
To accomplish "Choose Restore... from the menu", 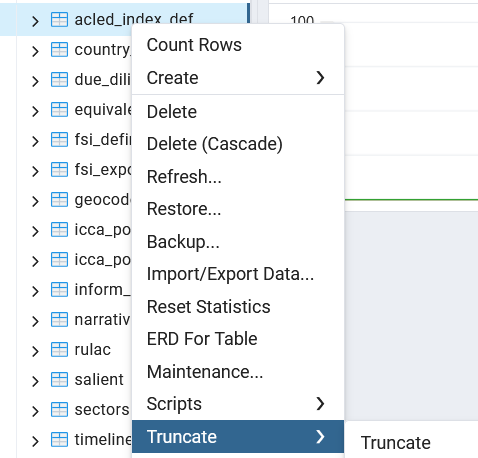I will pos(238,209).
